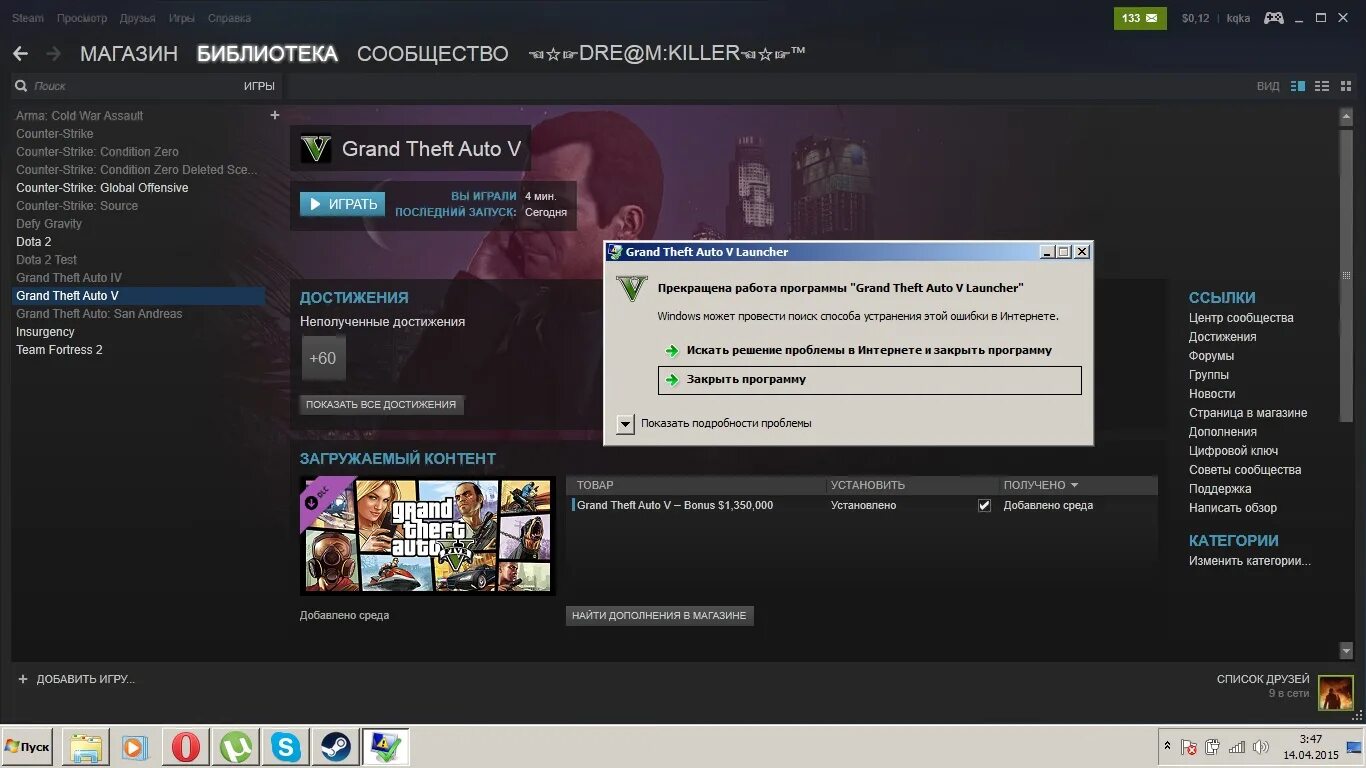Open the ИГРЫ filter dropdown

tap(259, 86)
